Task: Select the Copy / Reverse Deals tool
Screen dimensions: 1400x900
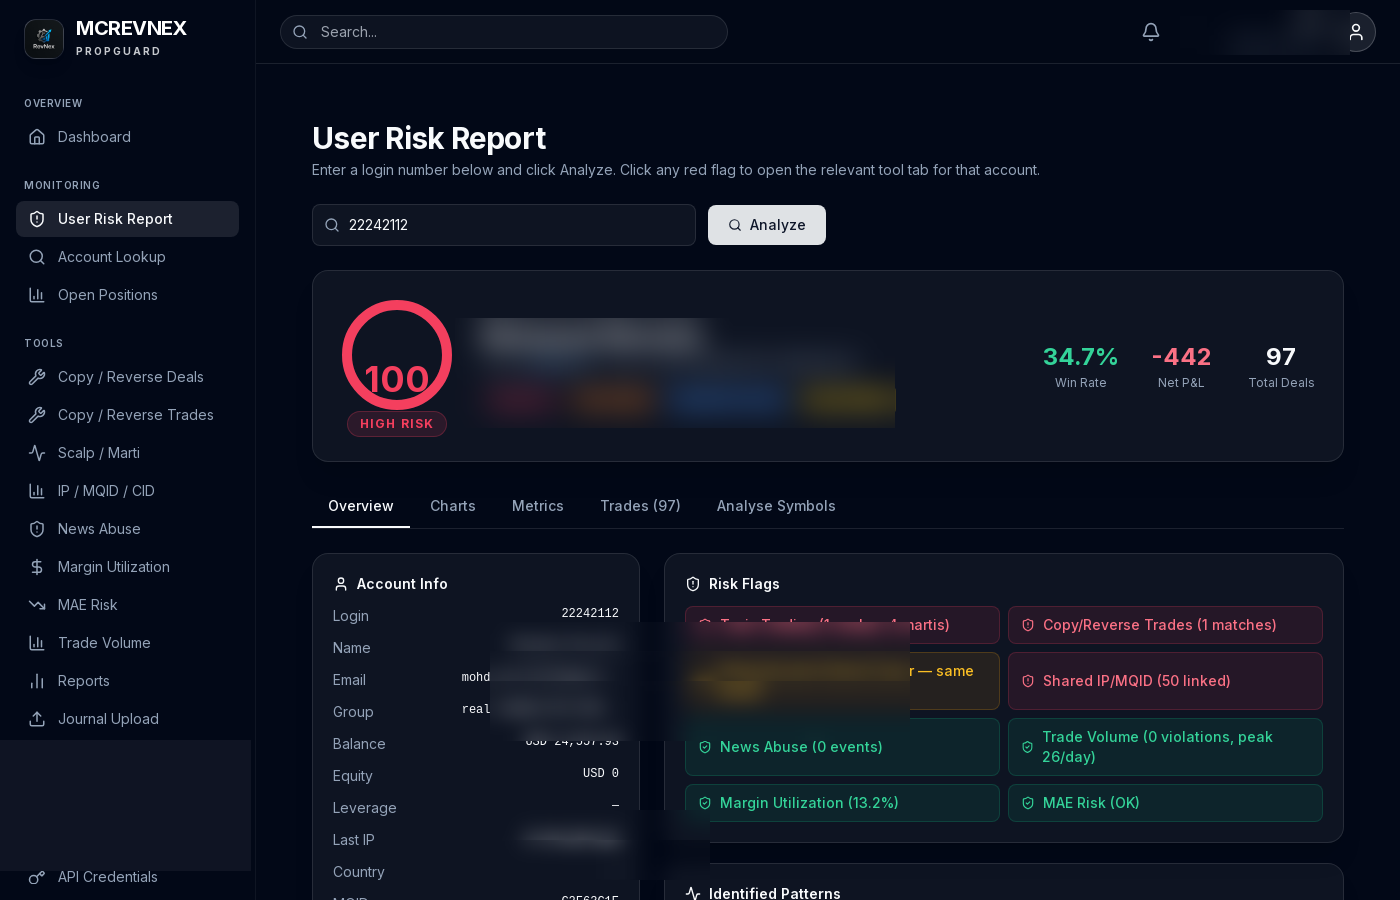Action: pyautogui.click(x=130, y=377)
